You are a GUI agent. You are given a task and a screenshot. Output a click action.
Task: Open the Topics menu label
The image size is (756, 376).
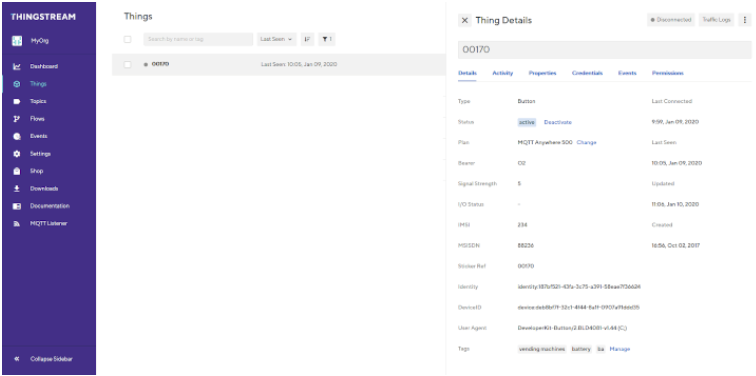(x=38, y=102)
